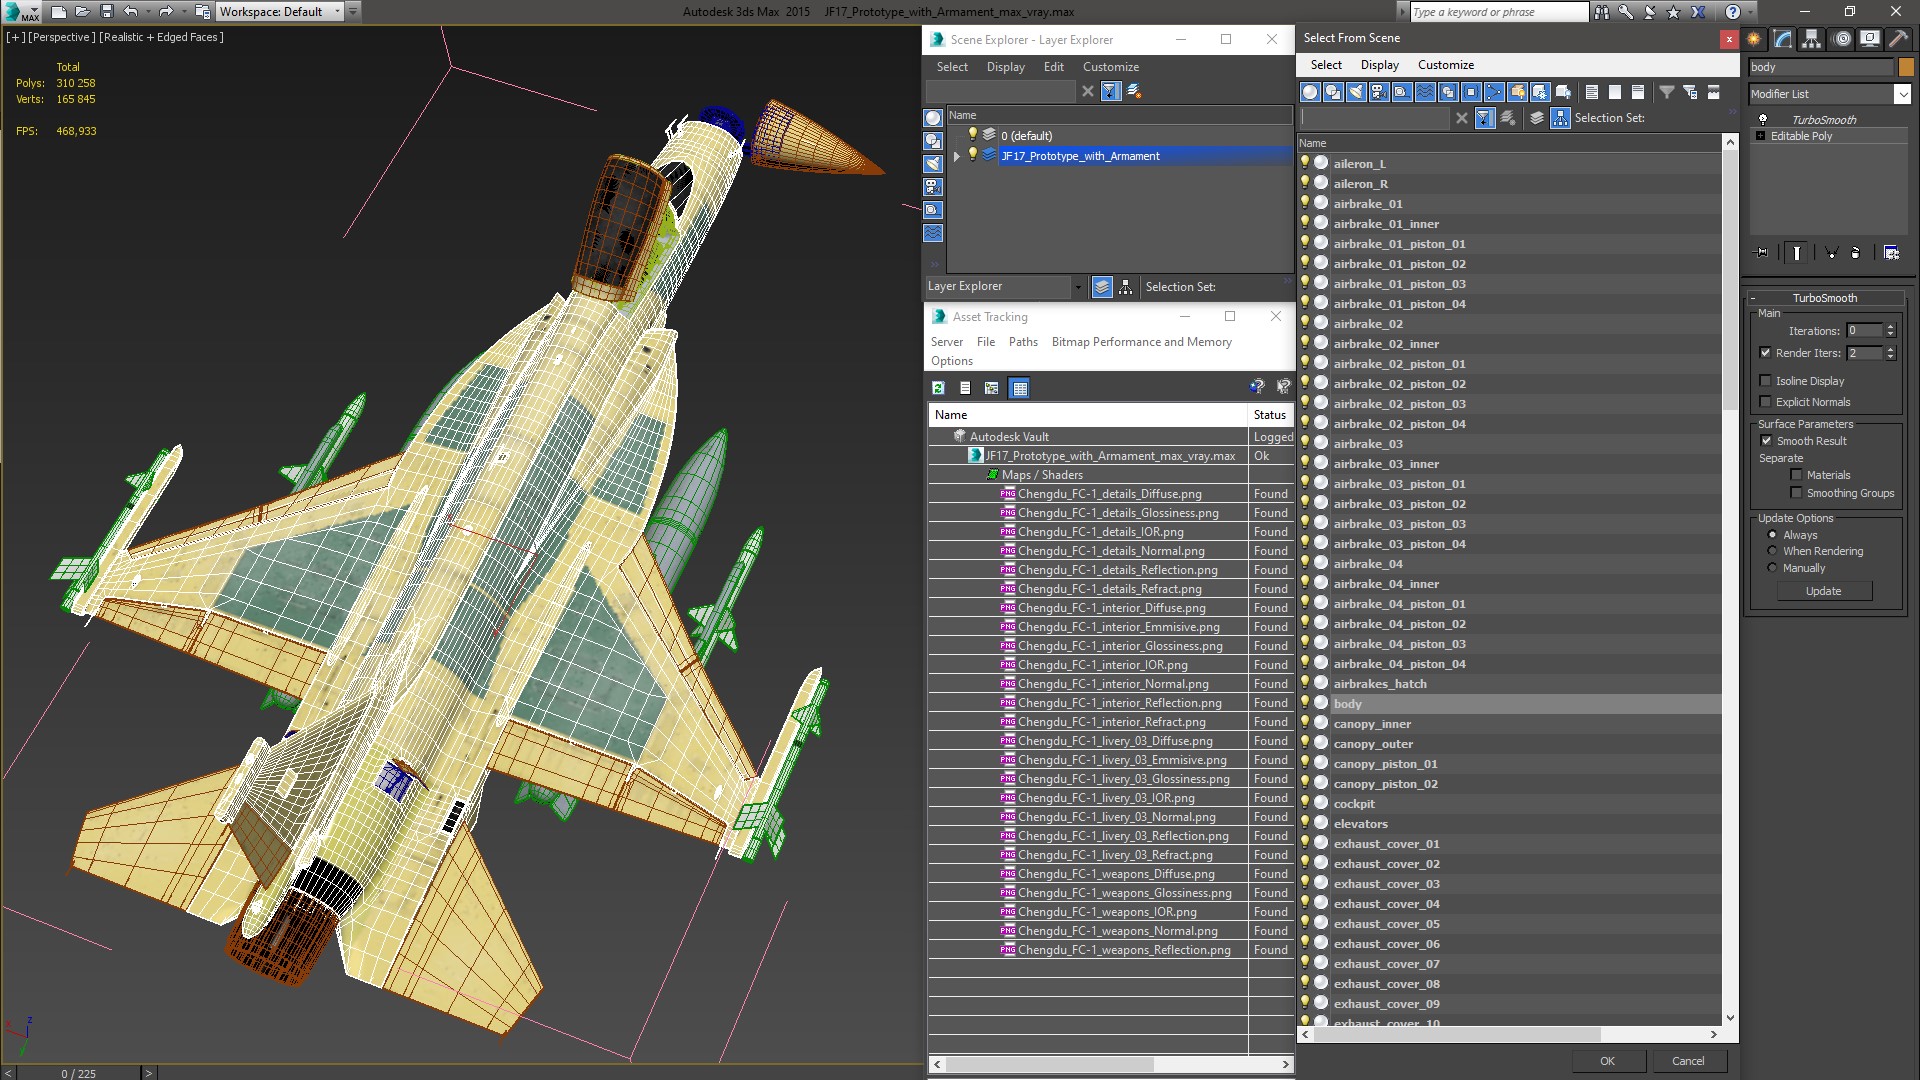Switch to Sort by Hierarchy icon in Select From Scene

[1561, 118]
